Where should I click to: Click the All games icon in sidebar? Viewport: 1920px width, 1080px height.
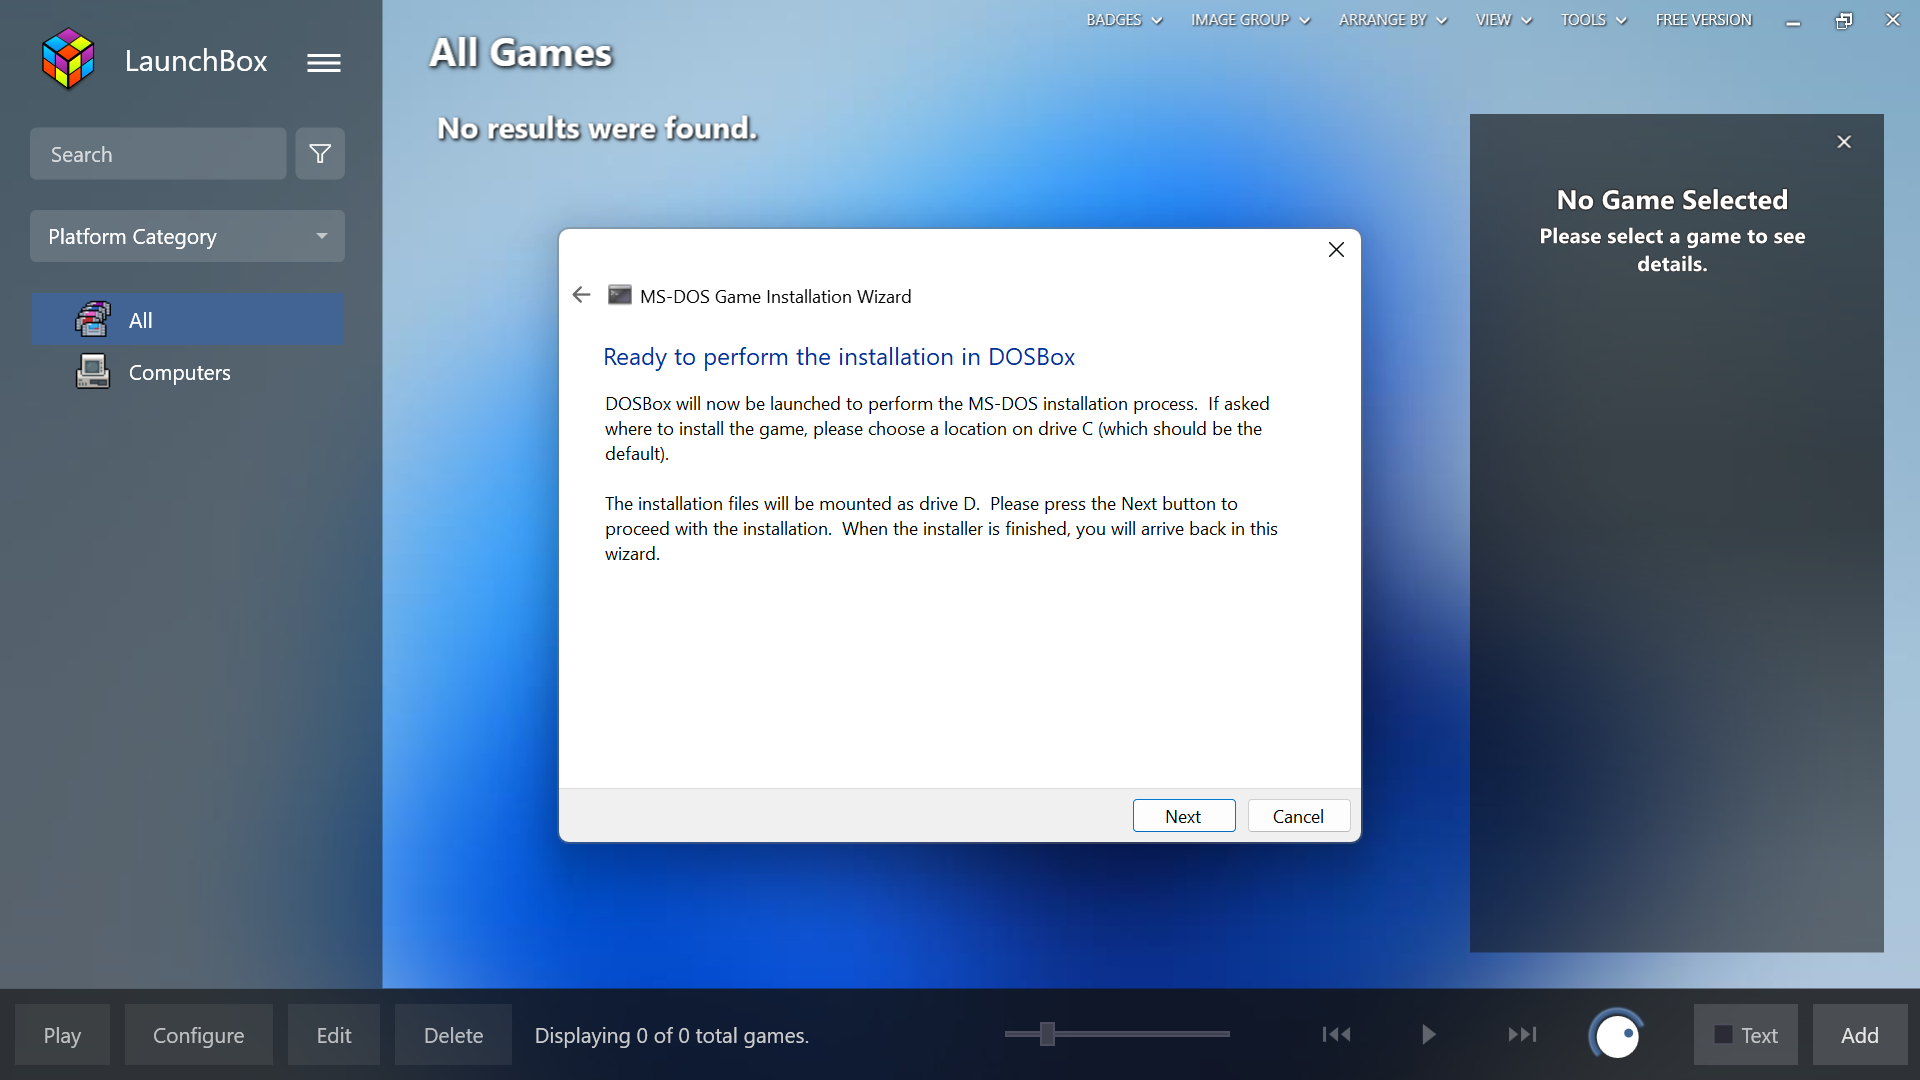(92, 319)
